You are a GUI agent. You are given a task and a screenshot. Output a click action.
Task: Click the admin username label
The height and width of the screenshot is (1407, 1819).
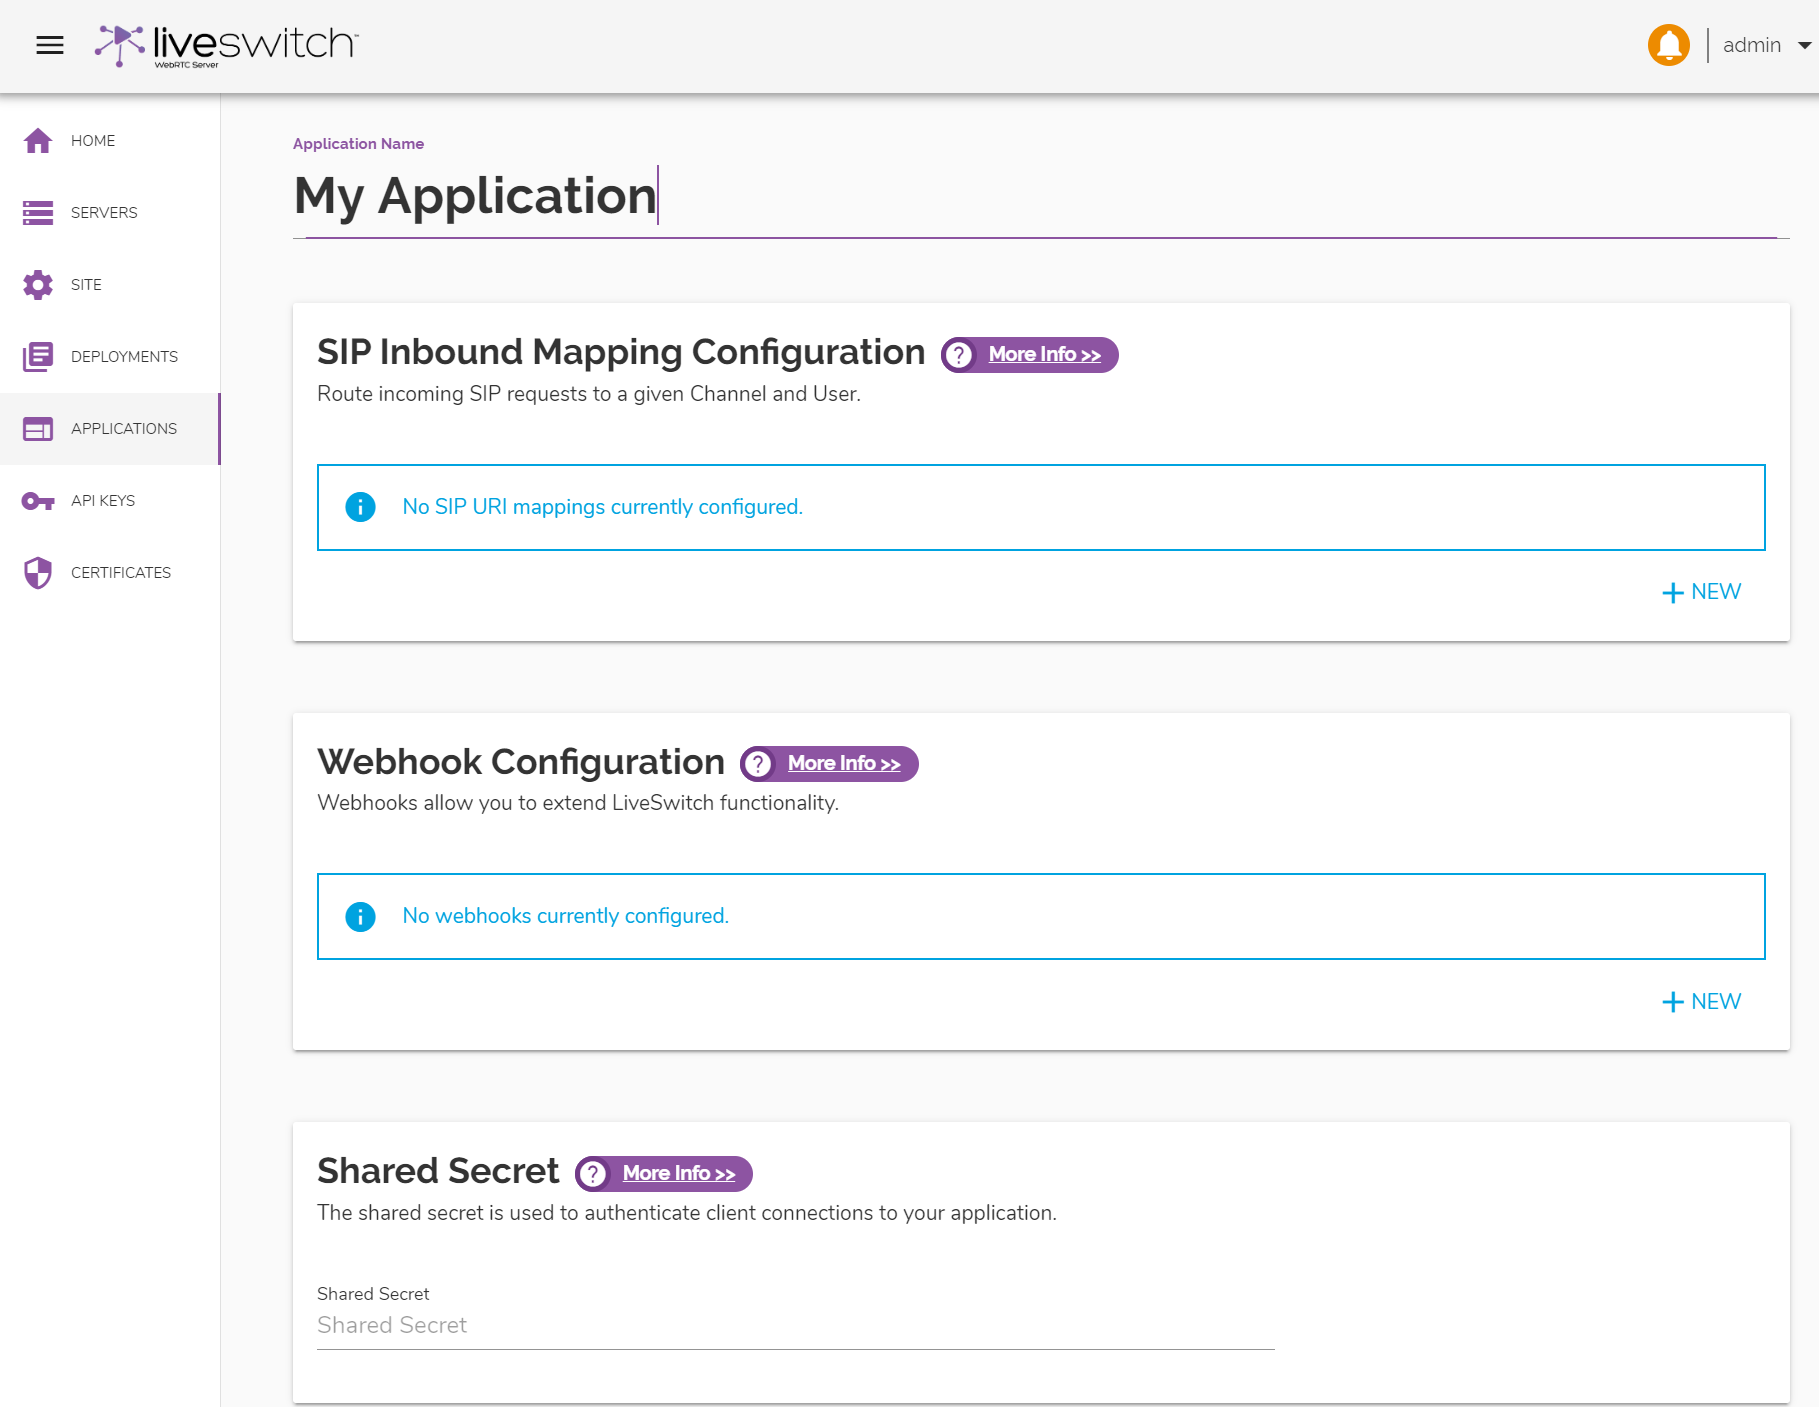1751,45
